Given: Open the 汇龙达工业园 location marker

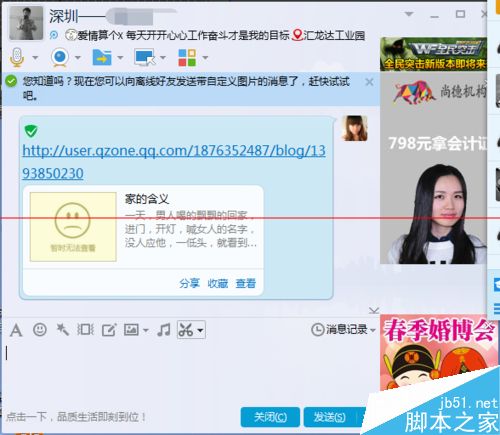Looking at the screenshot, I should (x=329, y=35).
